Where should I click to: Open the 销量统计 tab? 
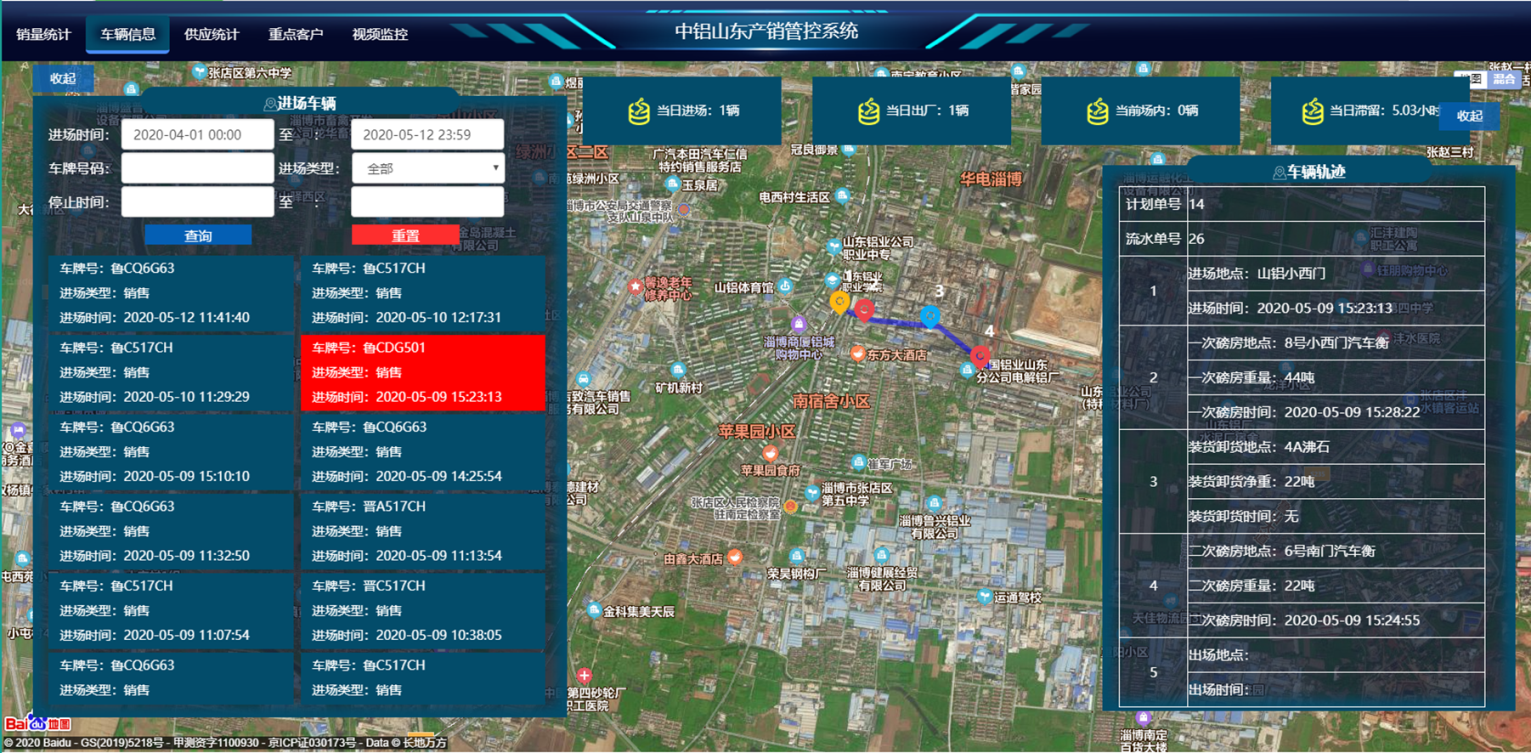(43, 34)
